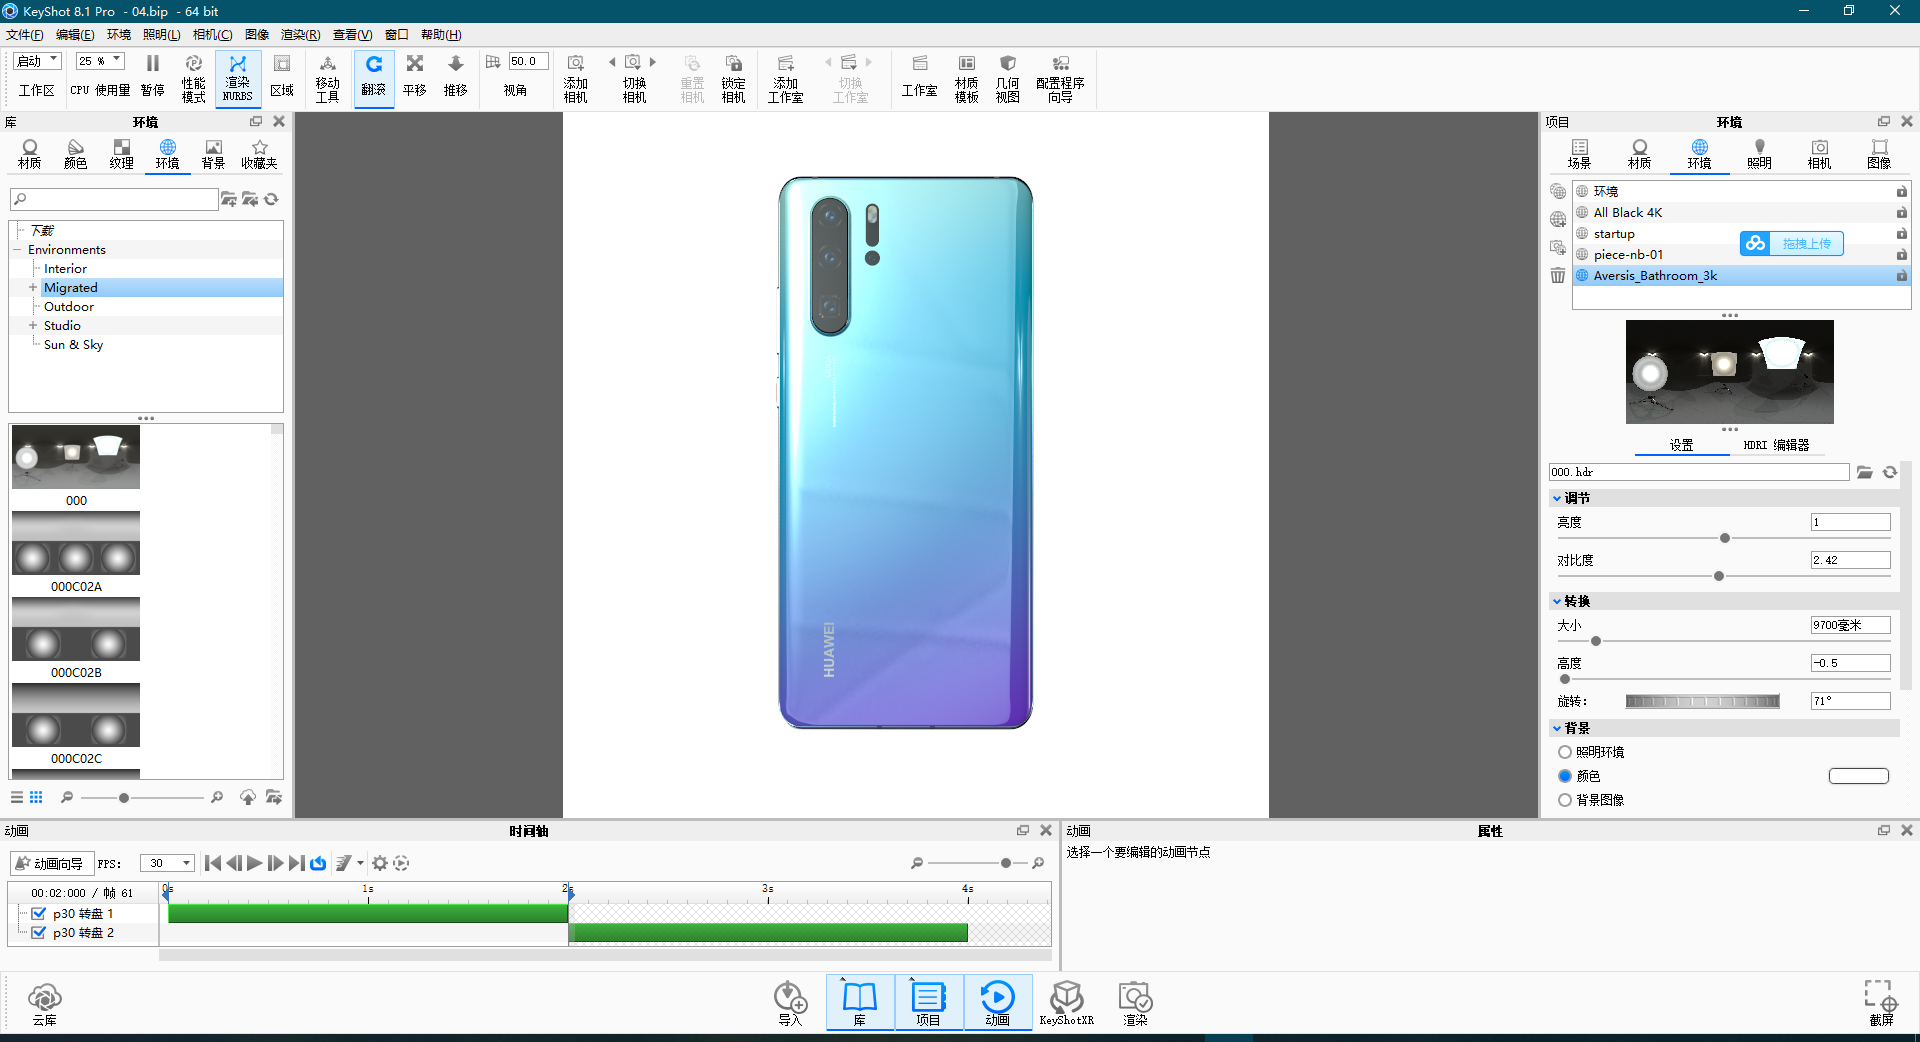Open the 文件(F) menu
Screen dimensions: 1920x1042
point(25,35)
